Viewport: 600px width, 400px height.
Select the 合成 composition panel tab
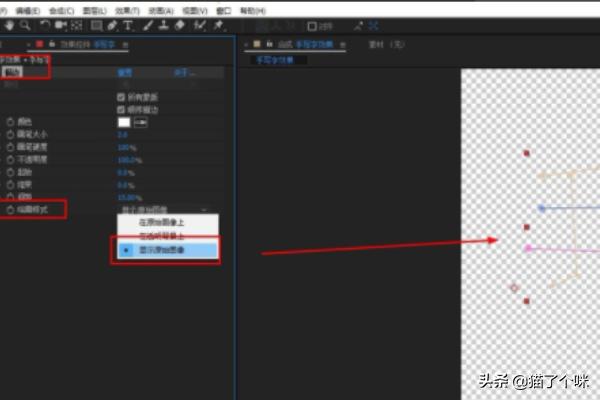pos(305,44)
